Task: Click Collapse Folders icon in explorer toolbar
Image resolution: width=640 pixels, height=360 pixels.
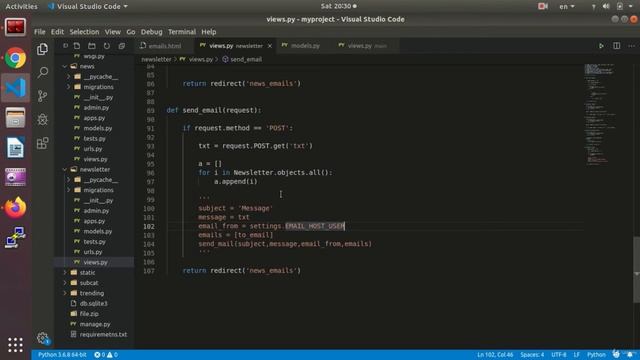Action: coord(122,46)
